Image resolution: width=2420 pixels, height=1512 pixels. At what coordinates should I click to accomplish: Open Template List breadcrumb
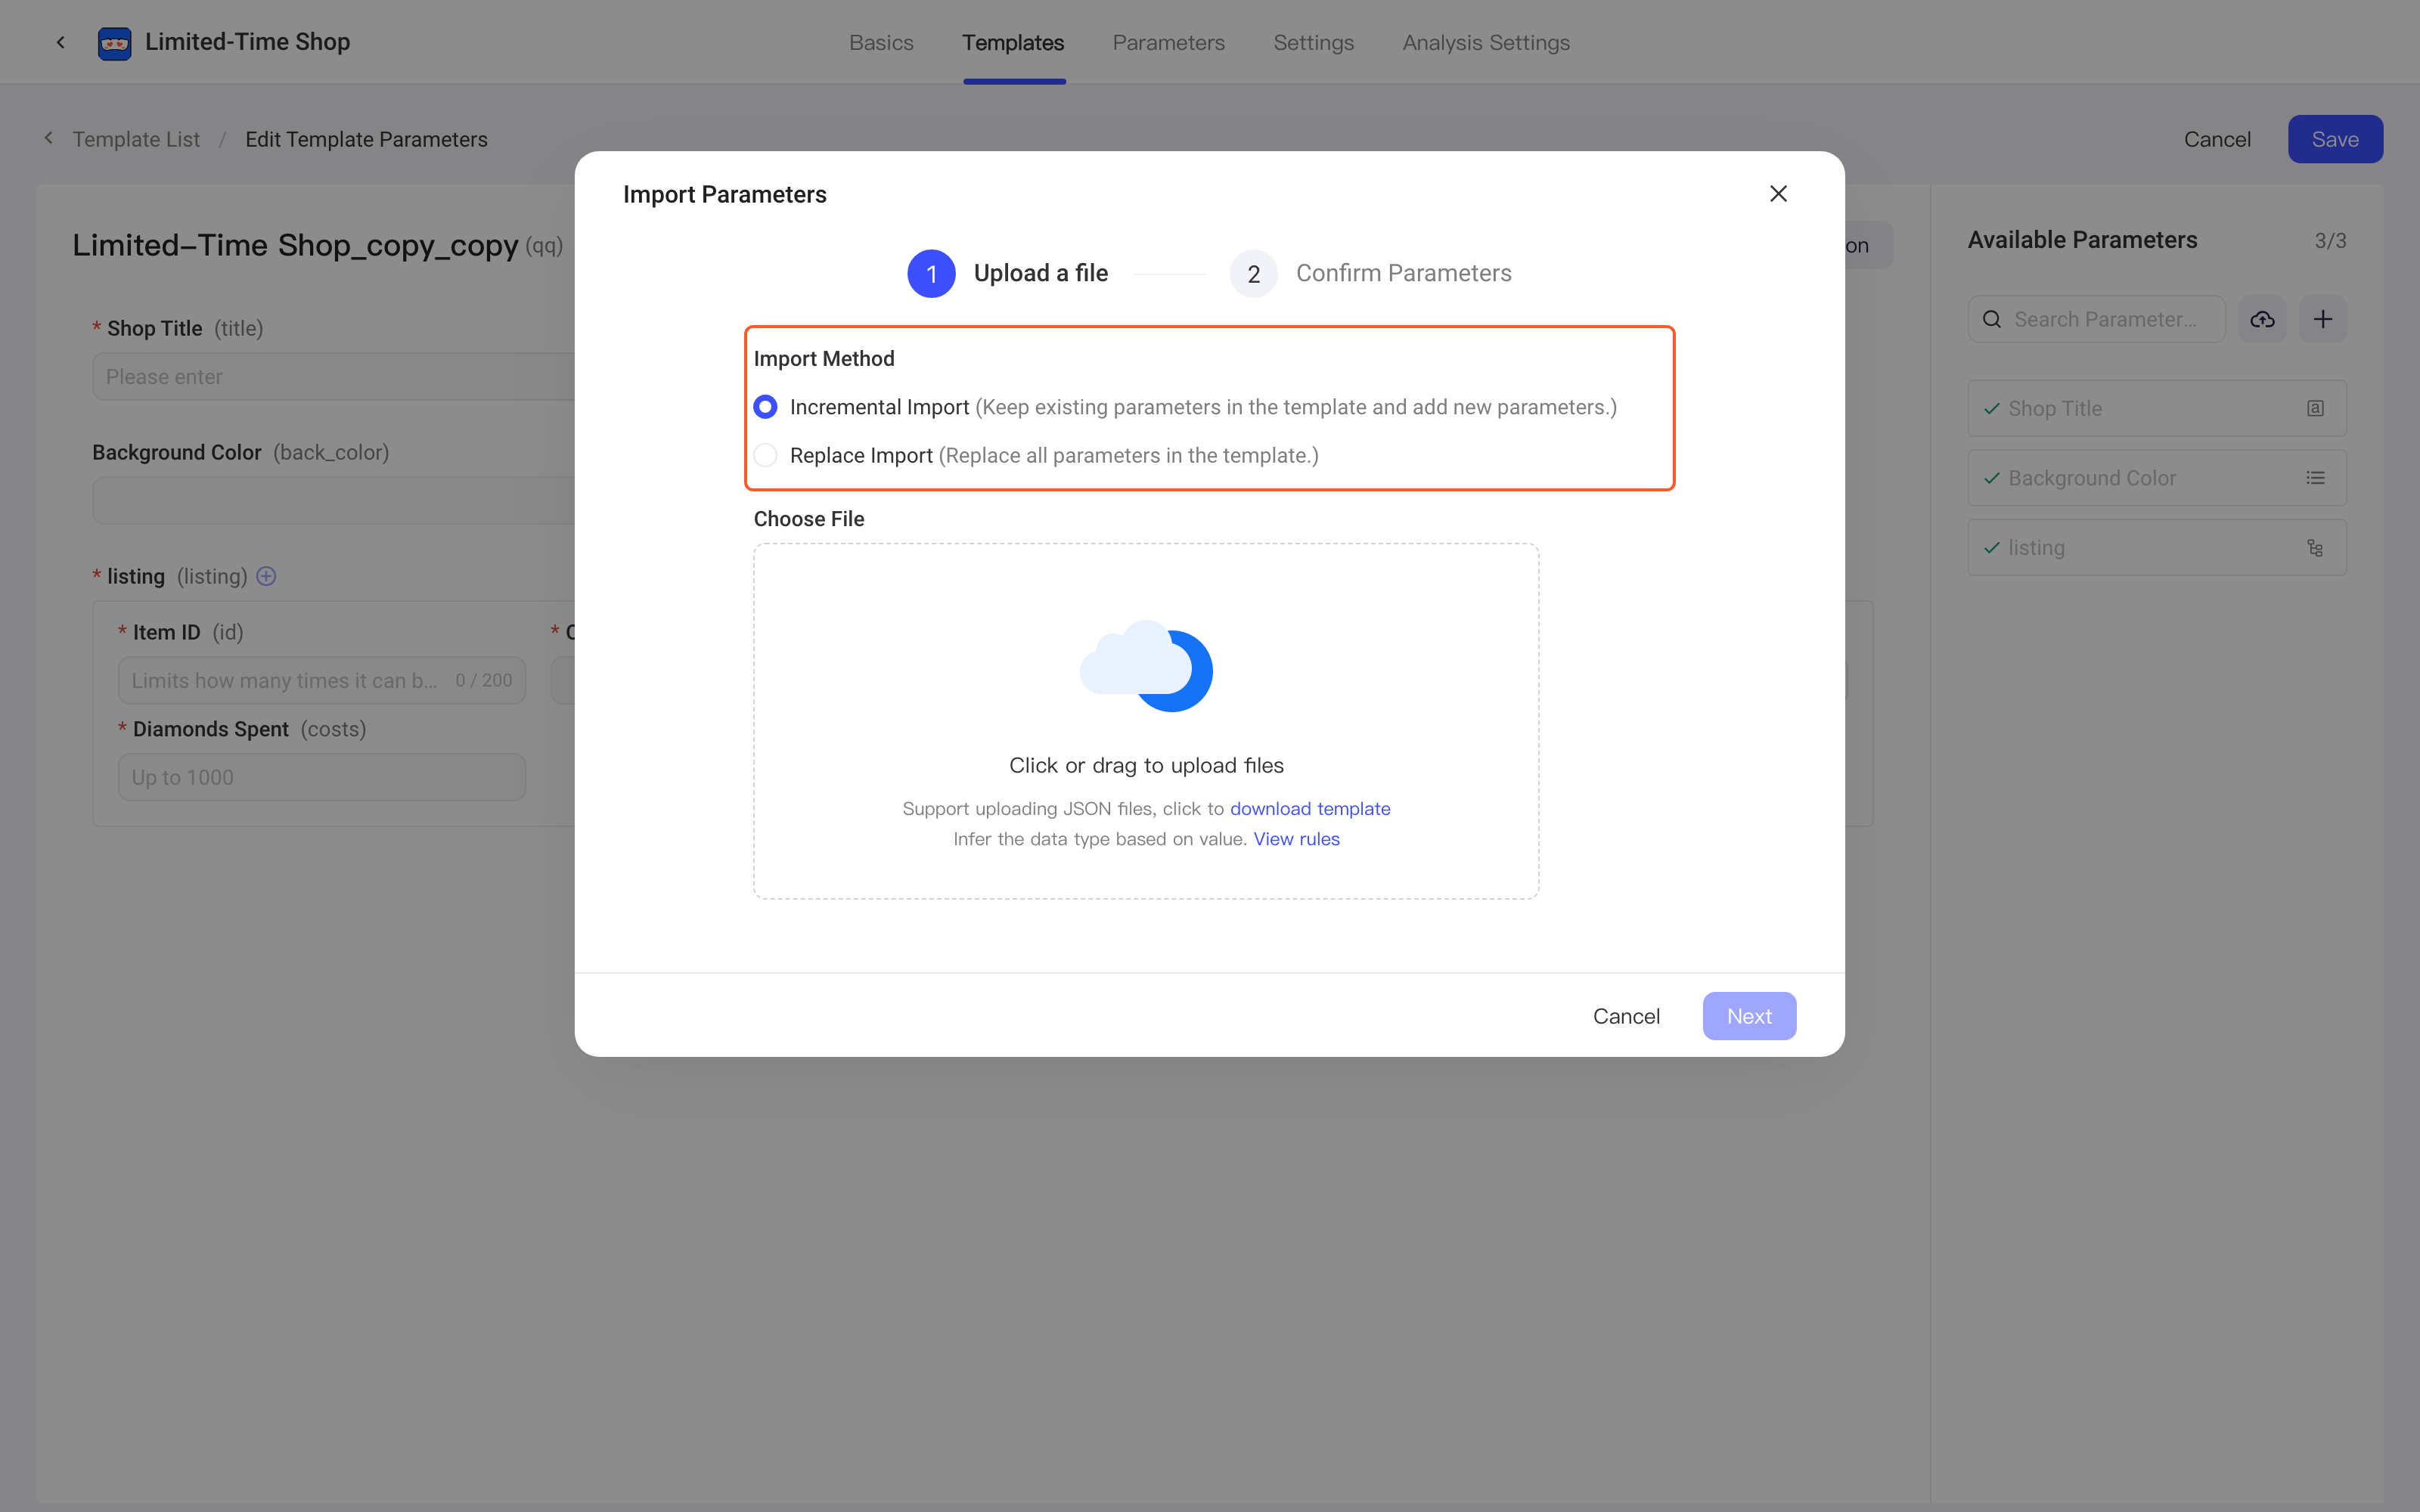point(136,139)
